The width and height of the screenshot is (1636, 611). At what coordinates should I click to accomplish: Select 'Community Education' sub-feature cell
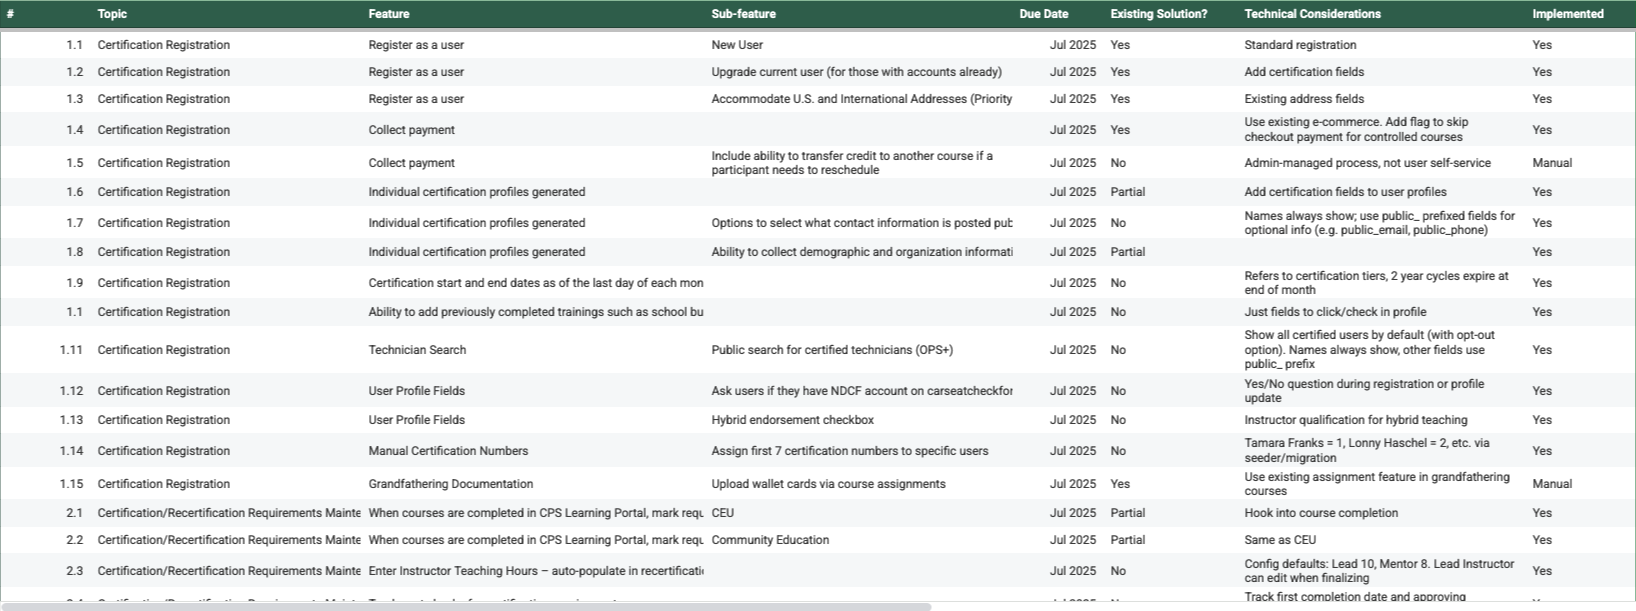[770, 540]
